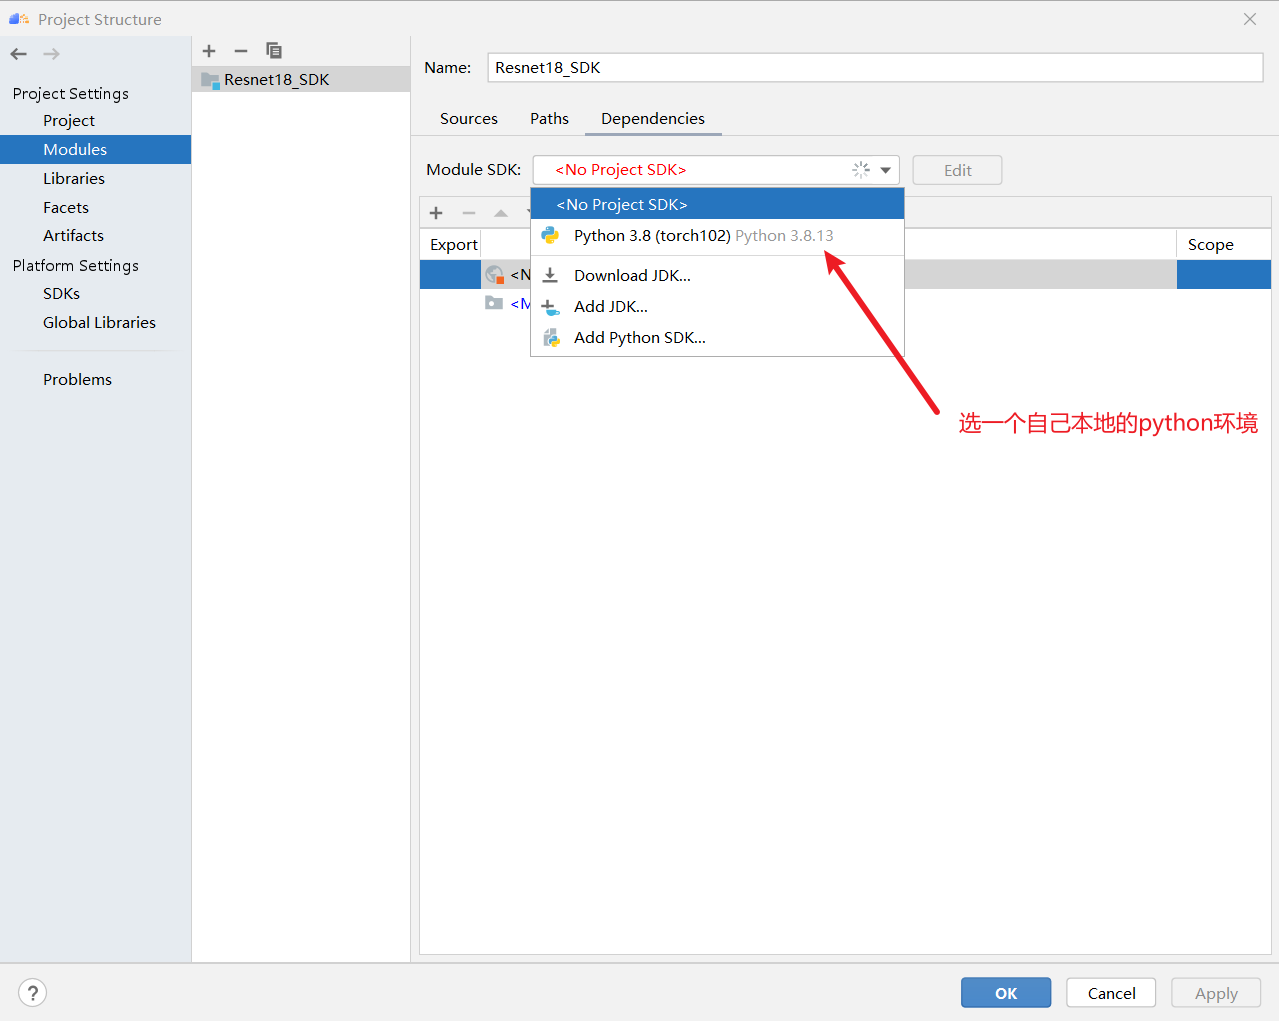The height and width of the screenshot is (1021, 1279).
Task: Switch to the Paths tab
Action: [549, 118]
